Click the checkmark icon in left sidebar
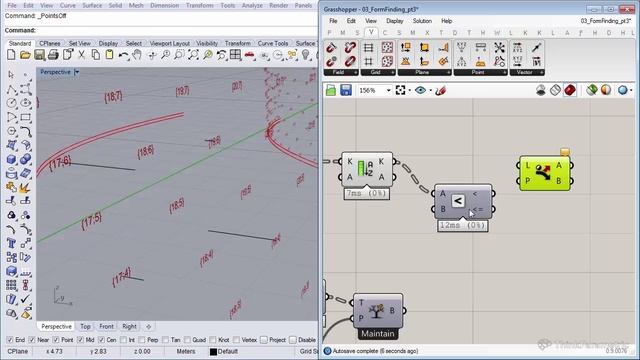 pos(25,299)
